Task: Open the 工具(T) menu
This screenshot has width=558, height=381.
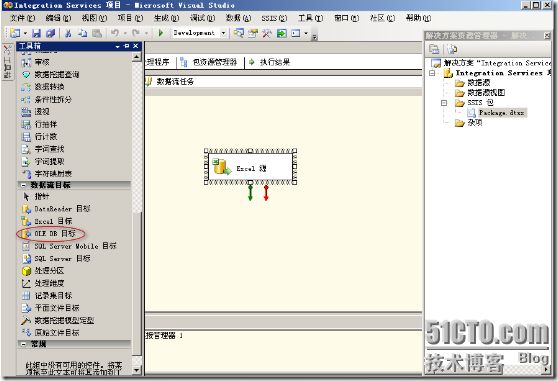Action: [x=310, y=18]
